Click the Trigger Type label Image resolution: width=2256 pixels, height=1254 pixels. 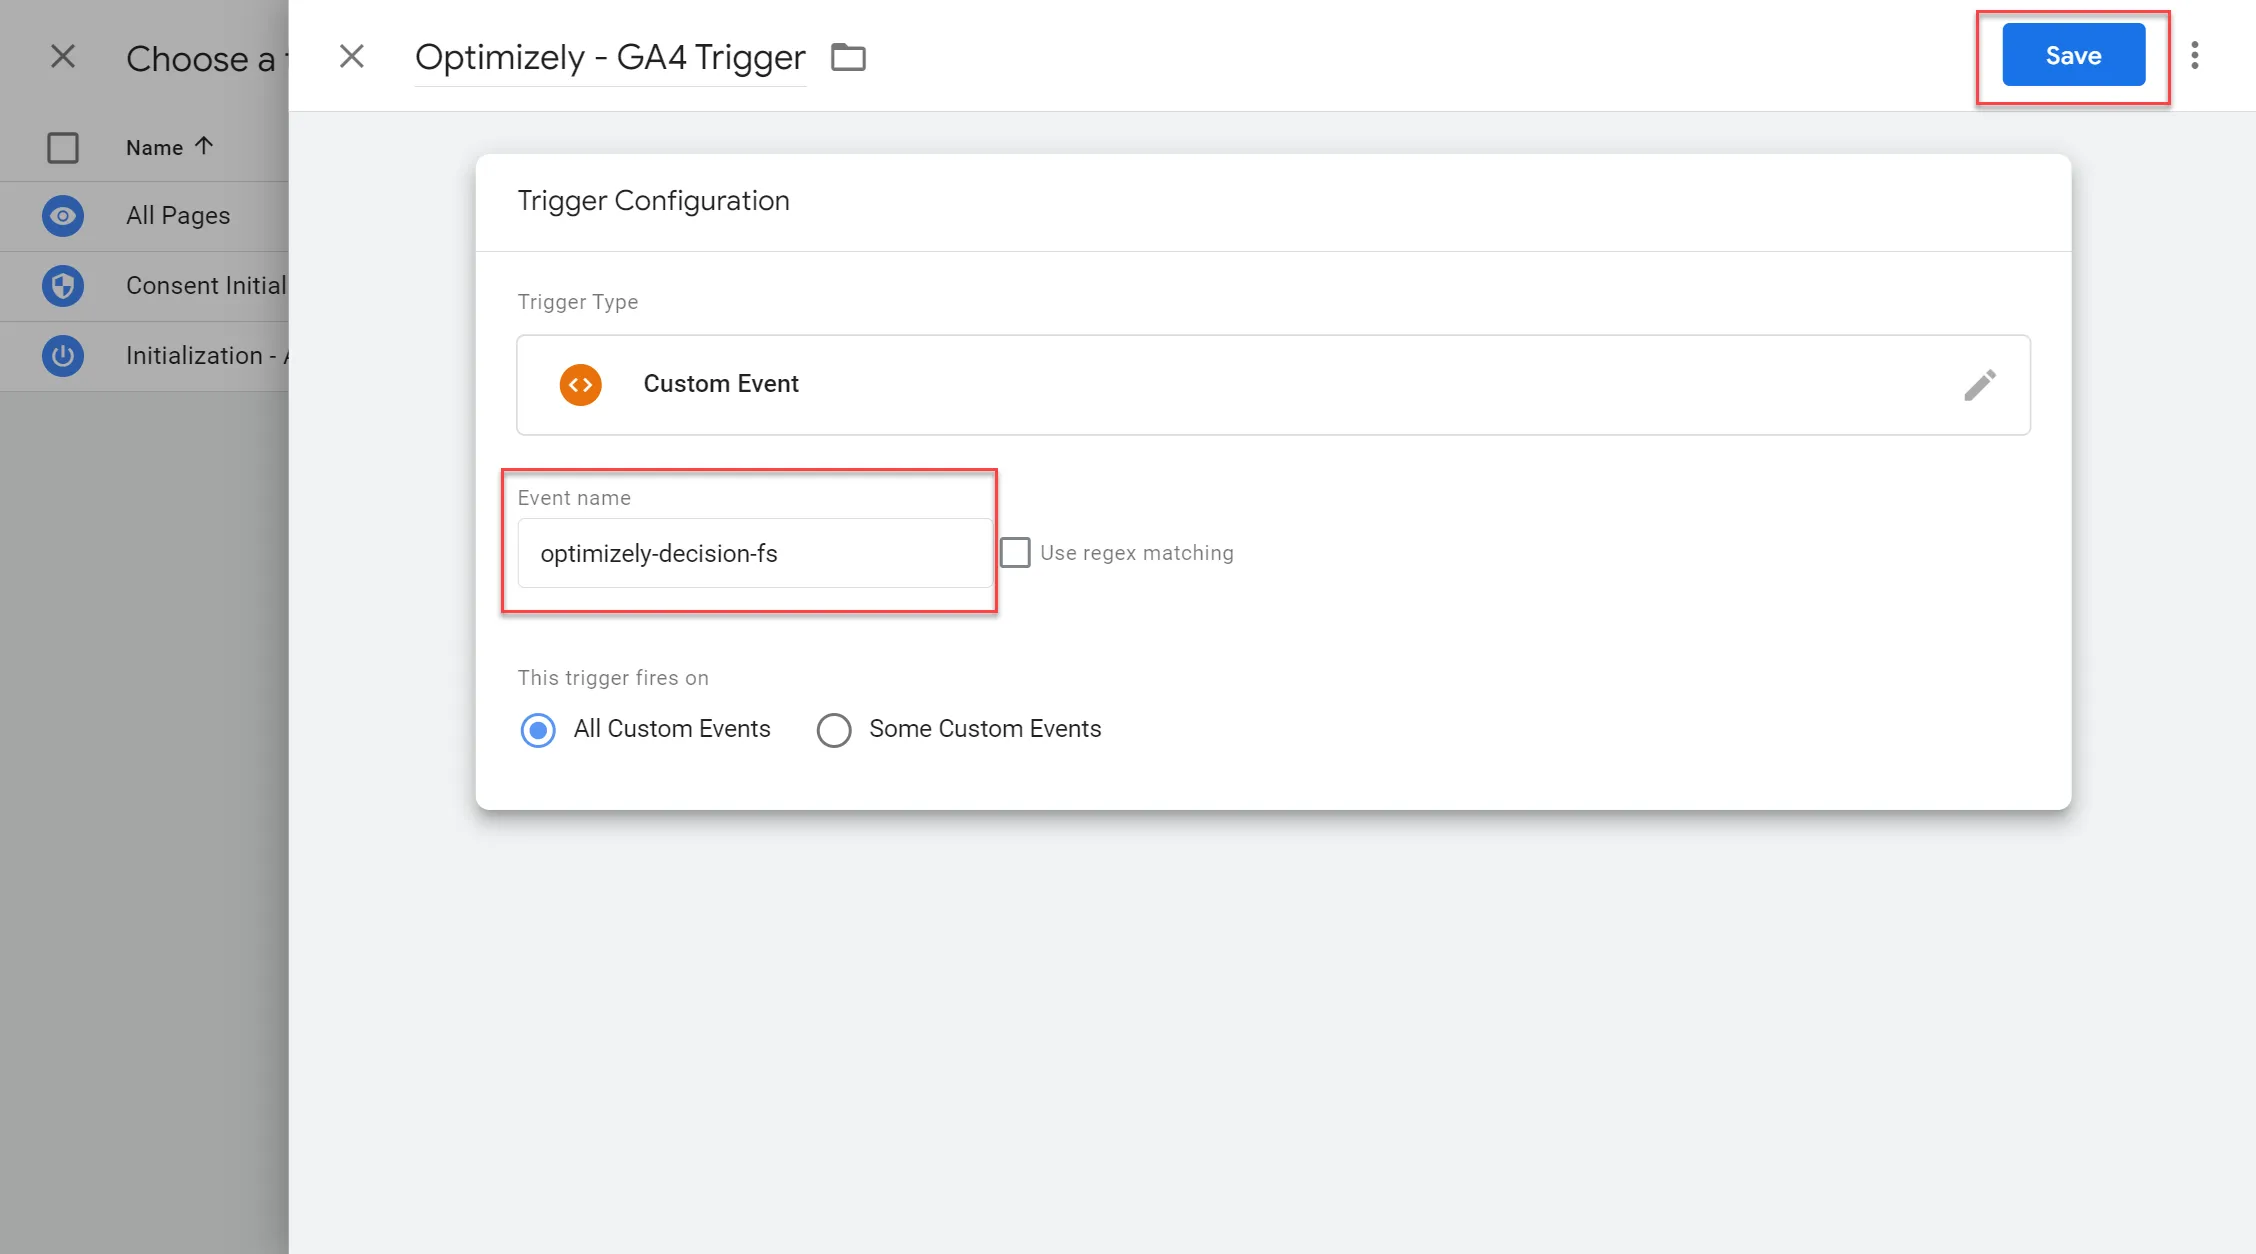tap(577, 302)
